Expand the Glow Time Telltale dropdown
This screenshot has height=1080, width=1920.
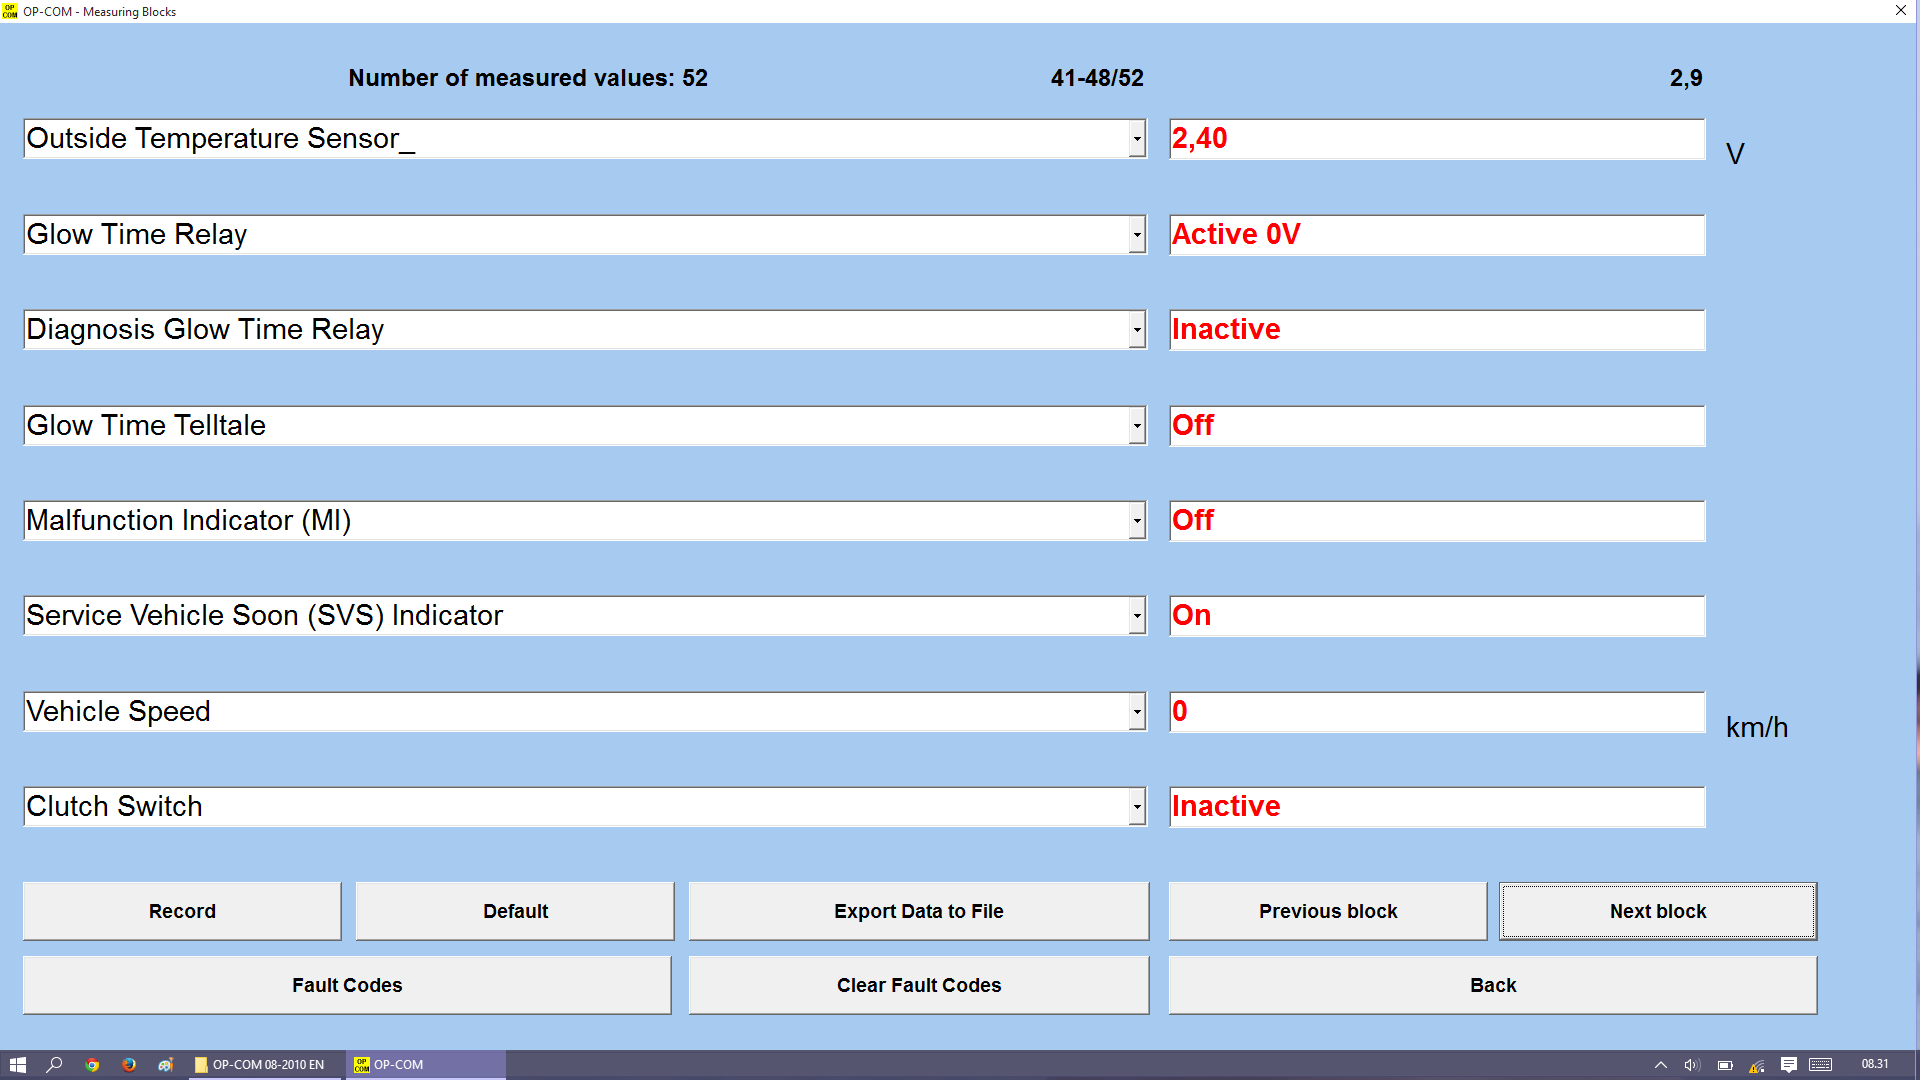1137,426
